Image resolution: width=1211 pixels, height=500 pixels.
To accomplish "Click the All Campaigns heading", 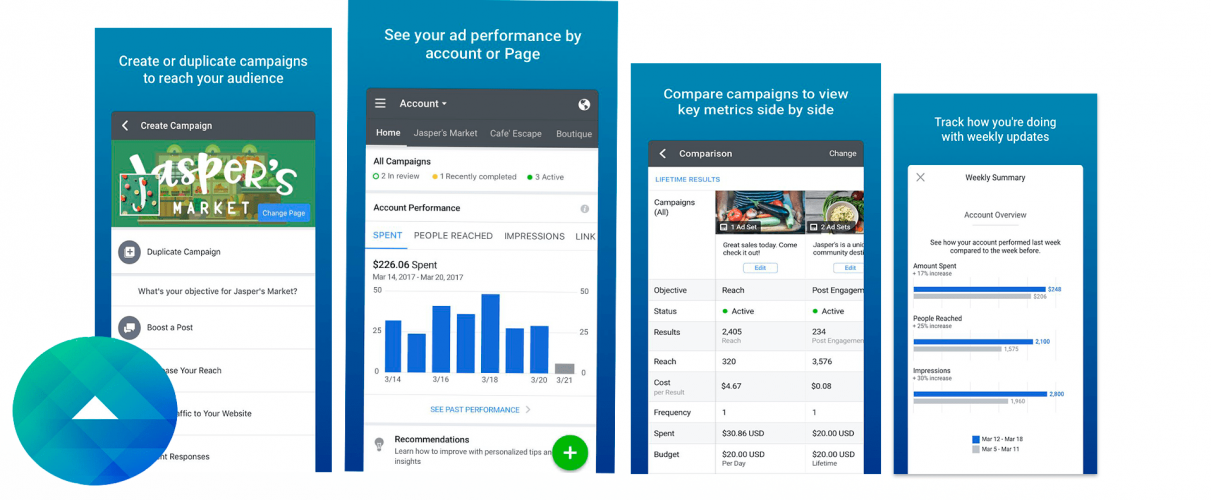I will (402, 161).
